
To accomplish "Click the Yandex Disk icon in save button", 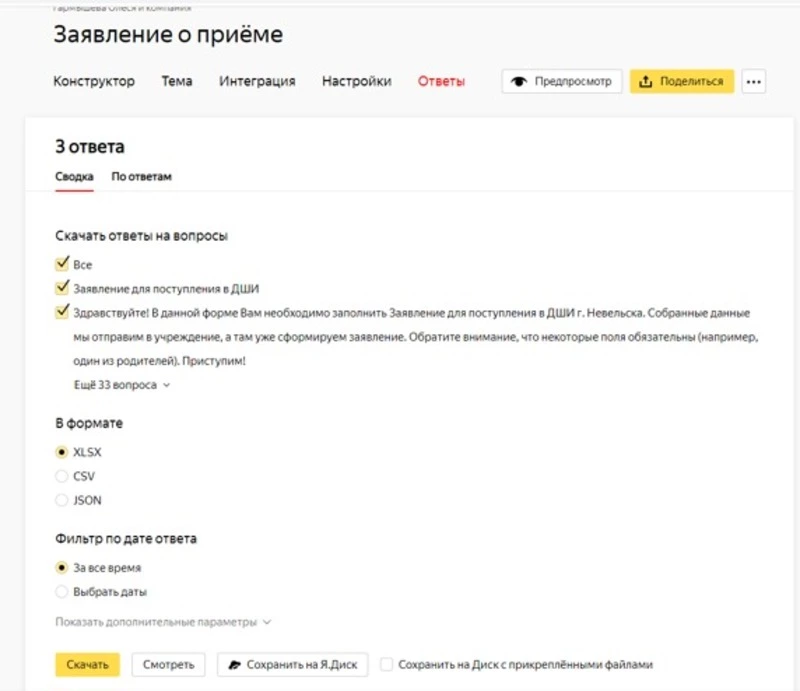I will [x=232, y=664].
